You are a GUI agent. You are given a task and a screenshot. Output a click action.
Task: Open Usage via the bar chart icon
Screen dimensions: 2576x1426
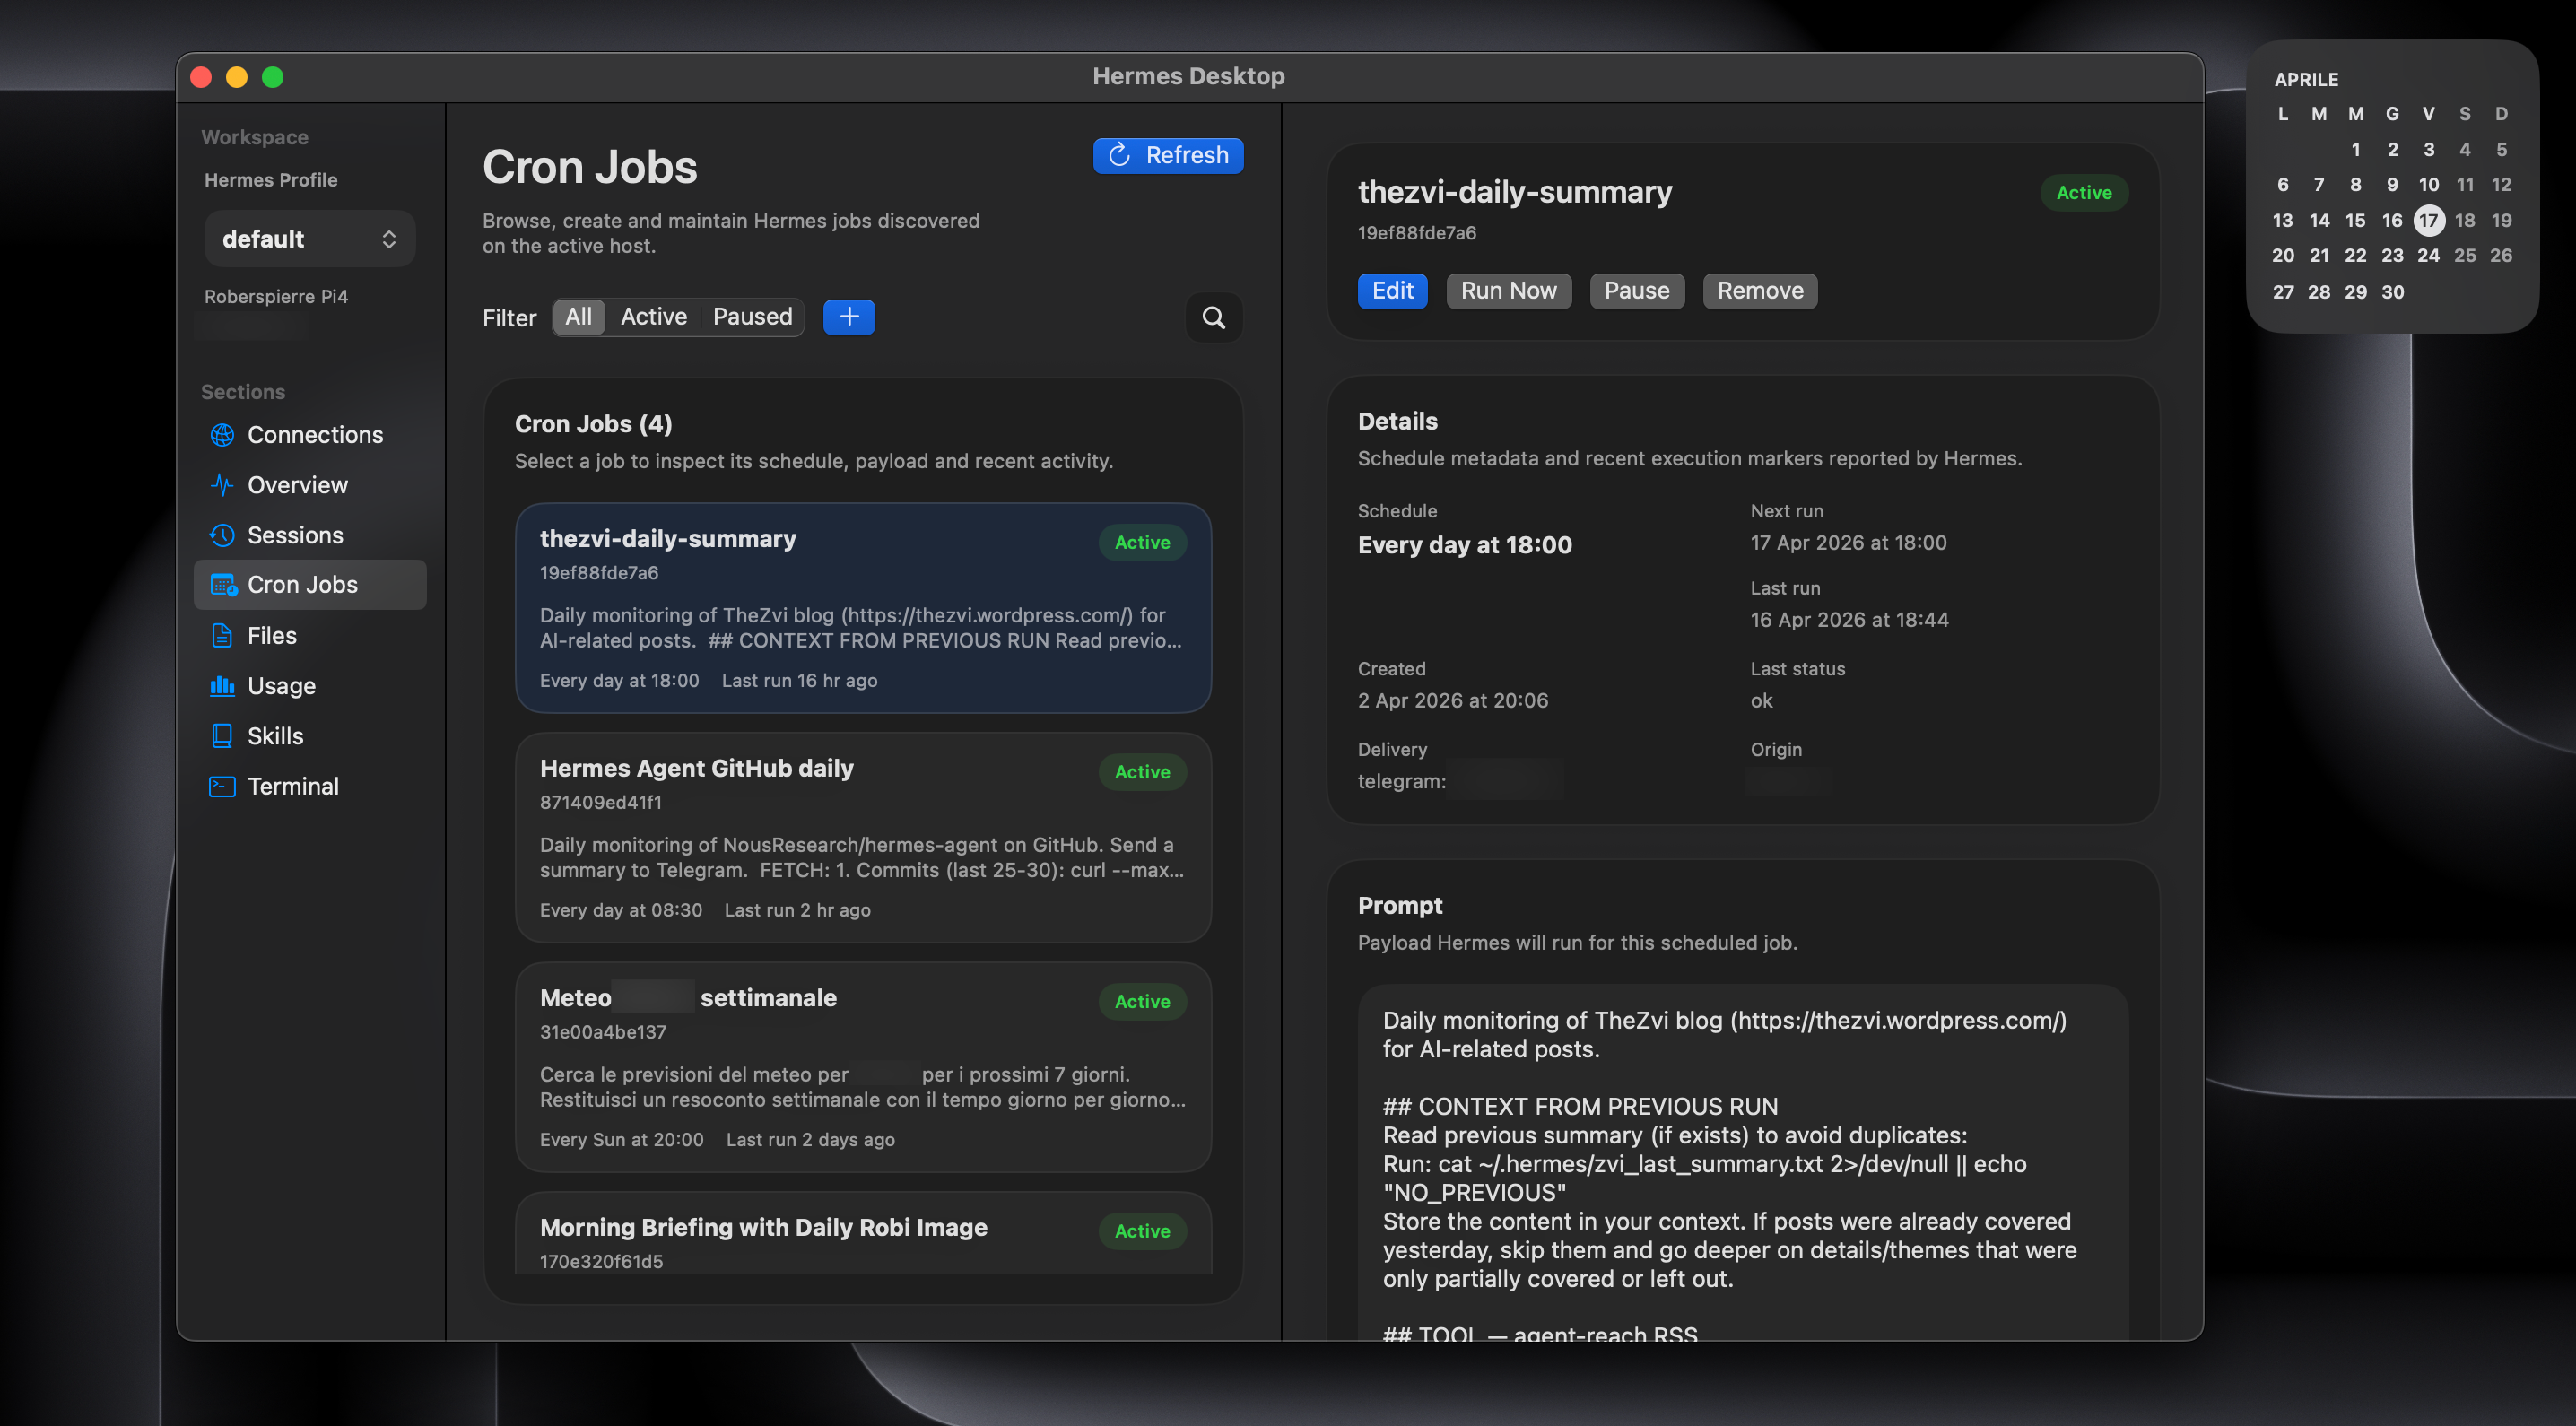point(222,686)
